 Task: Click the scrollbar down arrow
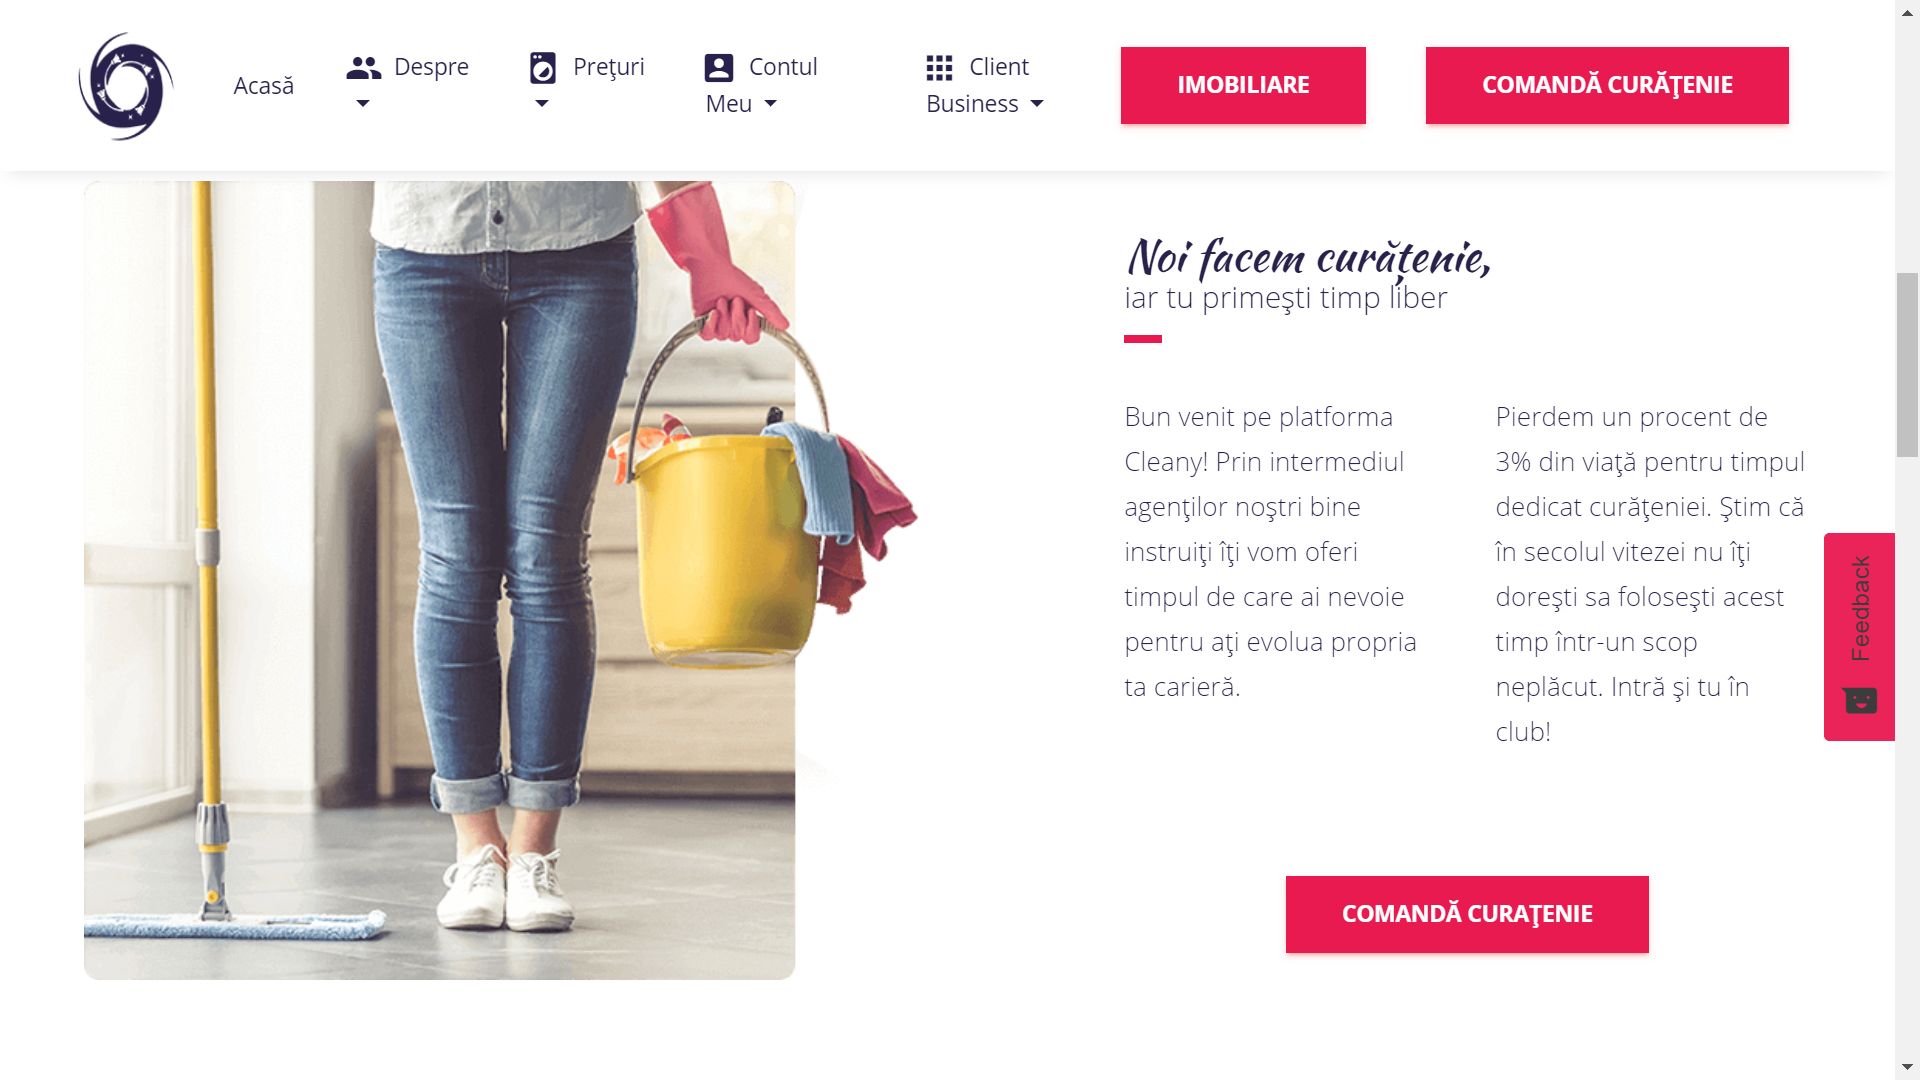click(1908, 1067)
